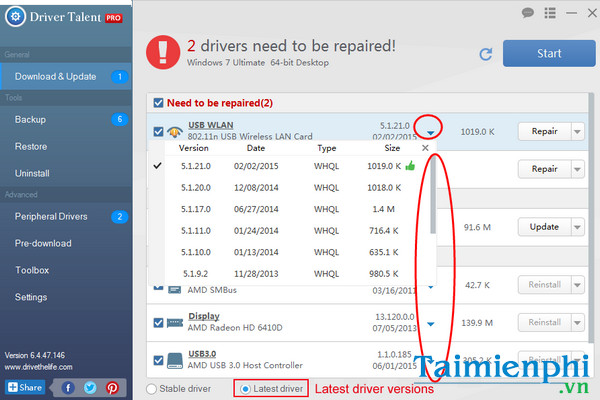Uncheck the USB3.0 driver checkbox
The image size is (600, 400).
158,361
